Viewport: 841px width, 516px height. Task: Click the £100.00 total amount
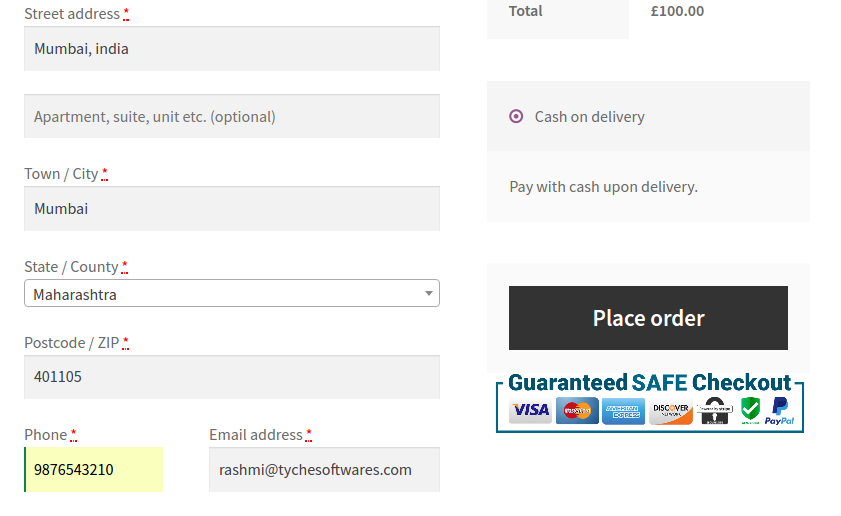click(x=677, y=11)
